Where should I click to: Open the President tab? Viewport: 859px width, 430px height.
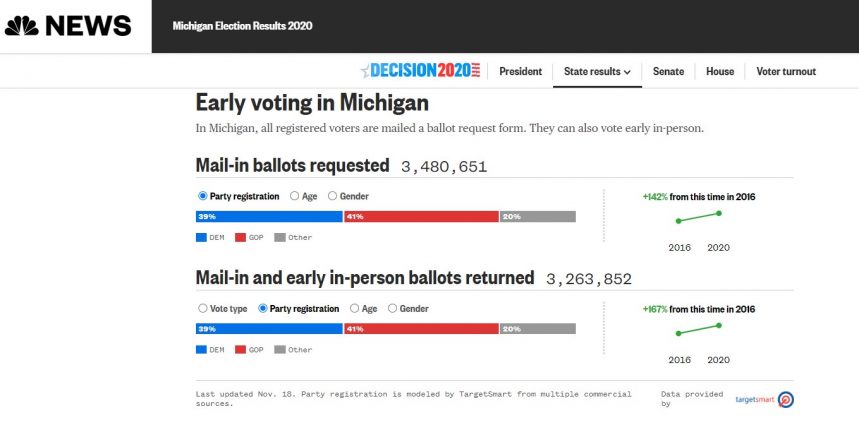[x=520, y=72]
